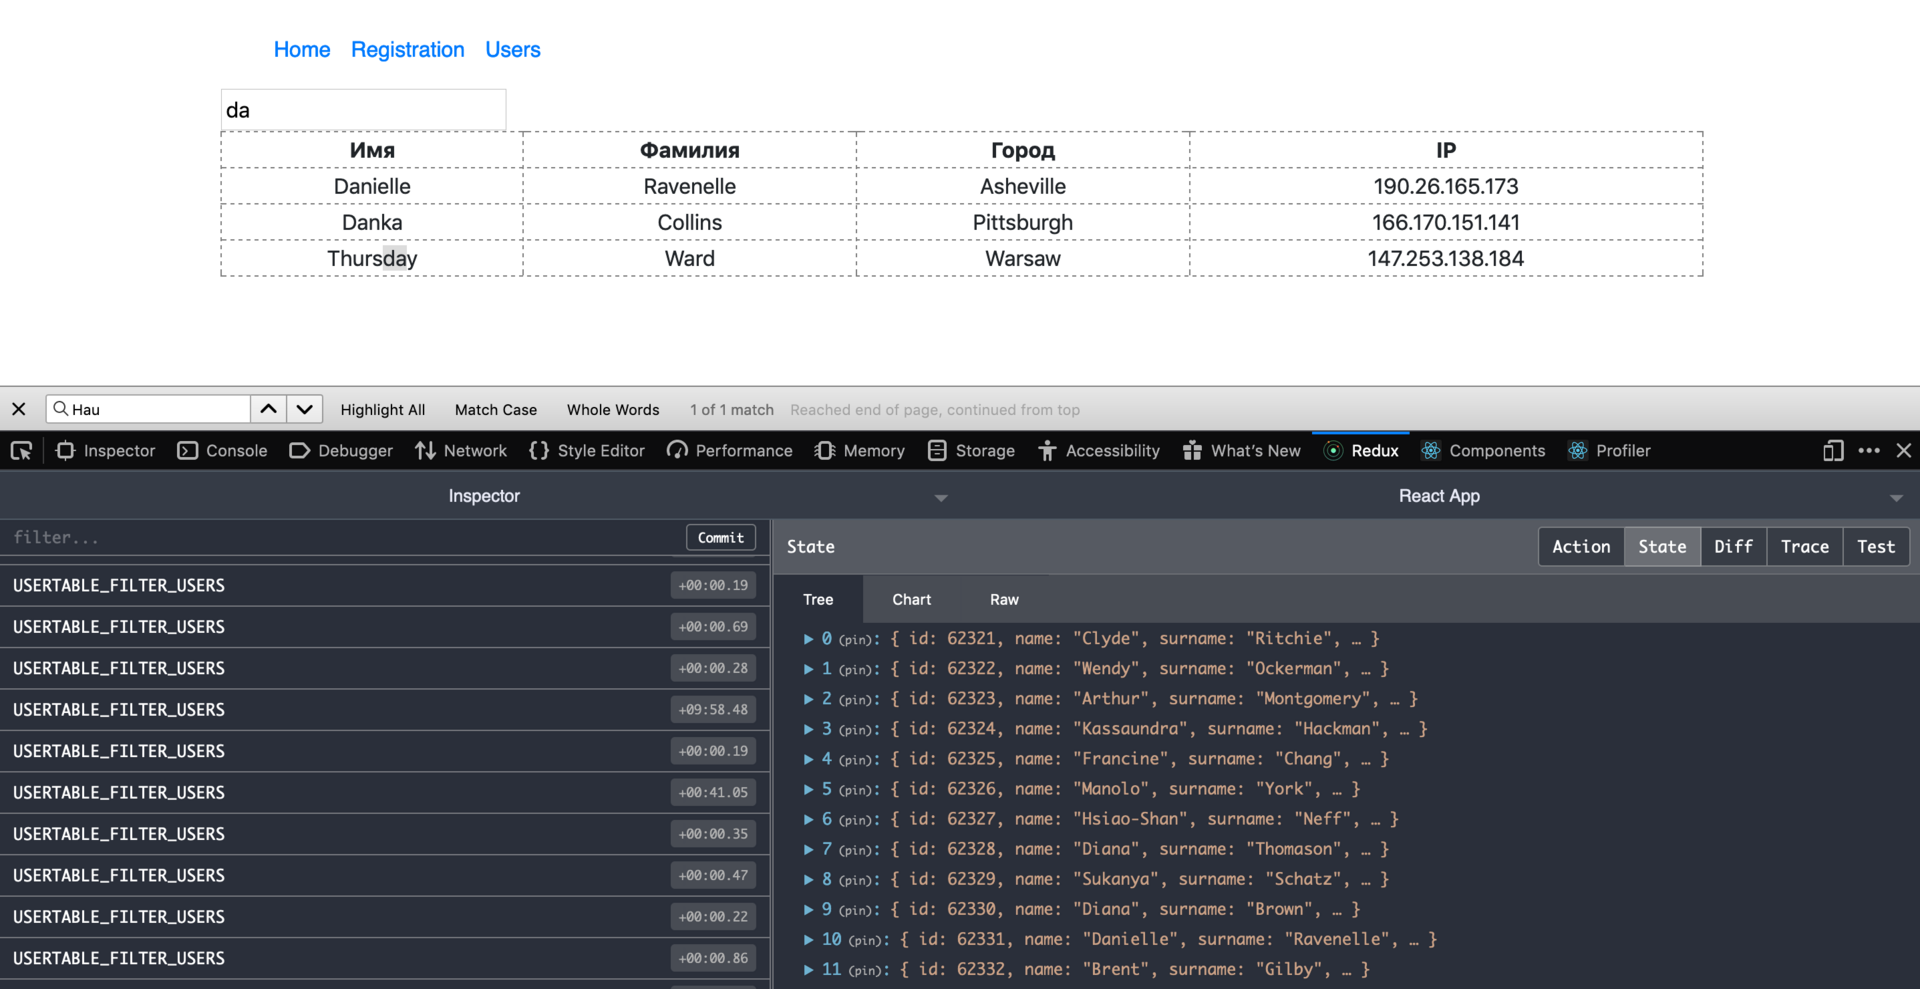Click the user filter input containing da
Viewport: 1920px width, 989px height.
364,110
